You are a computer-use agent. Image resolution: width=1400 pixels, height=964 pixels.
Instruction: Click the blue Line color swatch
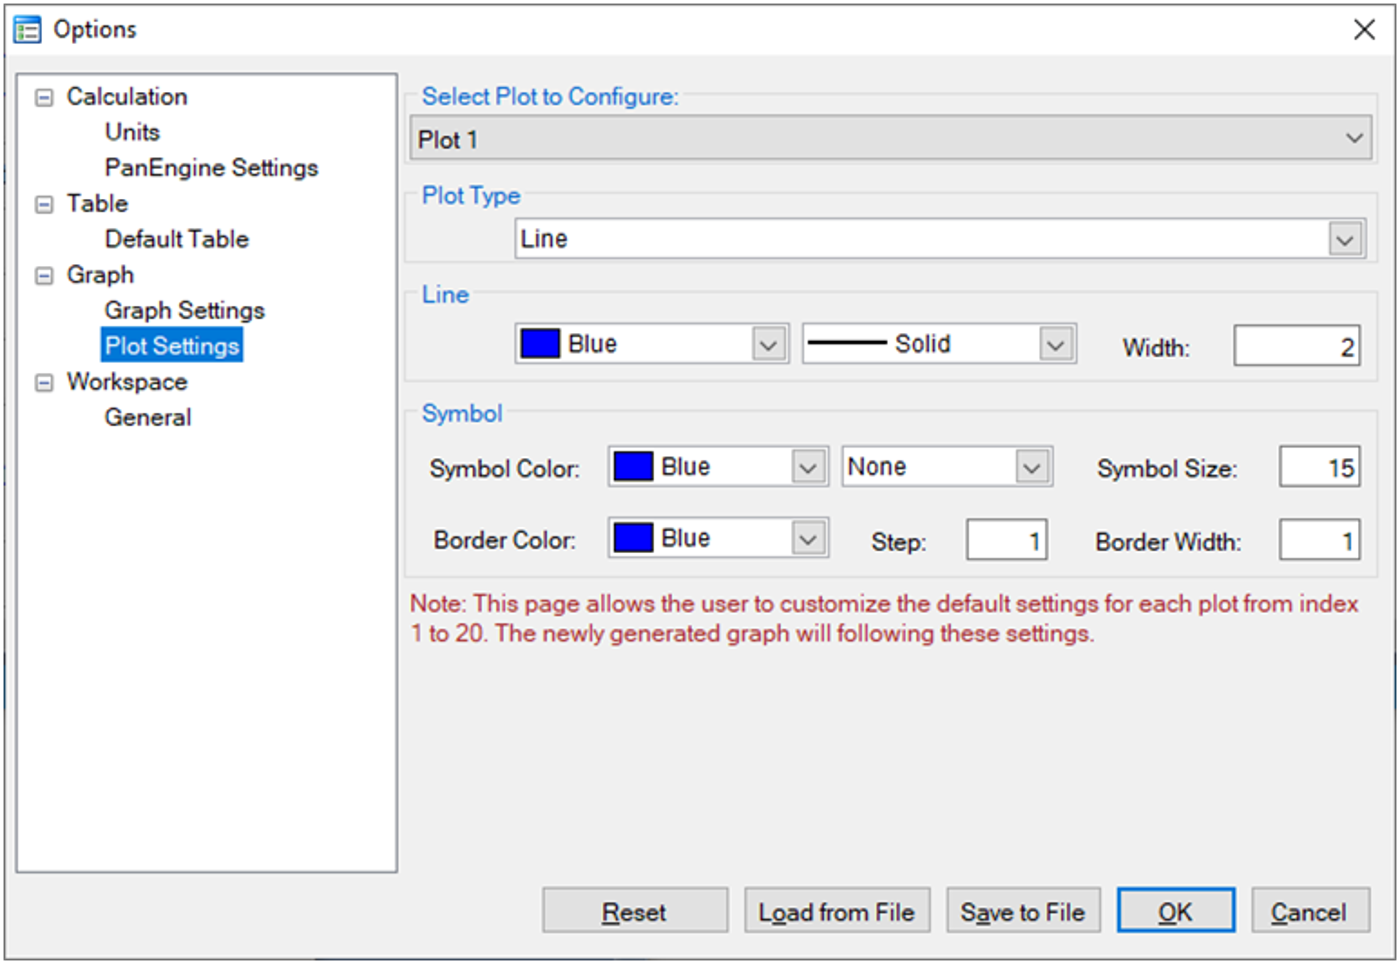[x=540, y=344]
